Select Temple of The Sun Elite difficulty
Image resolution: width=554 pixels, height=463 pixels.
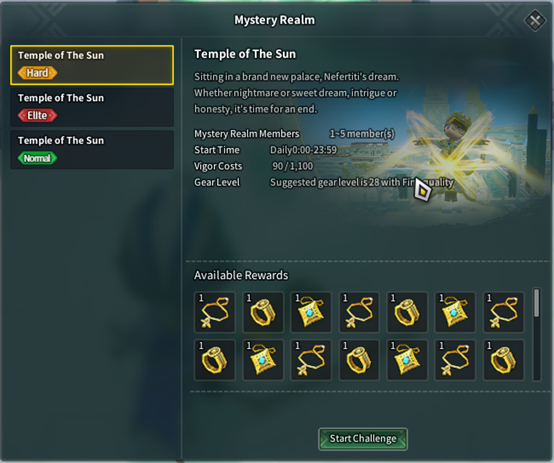click(x=92, y=107)
